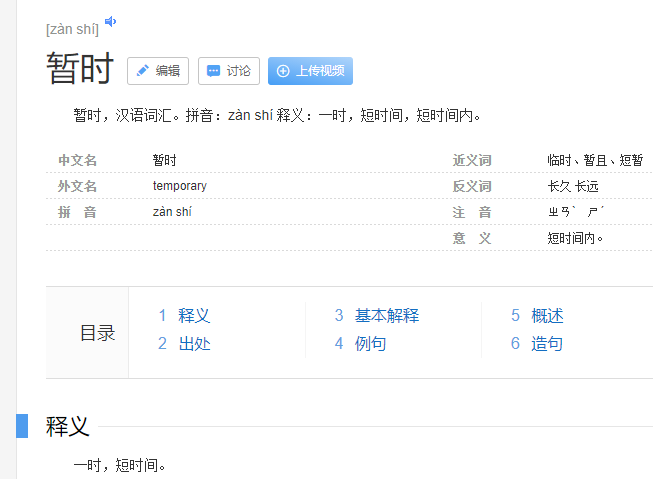The image size is (653, 479).
Task: Click the foreign name value temporary
Action: point(180,186)
